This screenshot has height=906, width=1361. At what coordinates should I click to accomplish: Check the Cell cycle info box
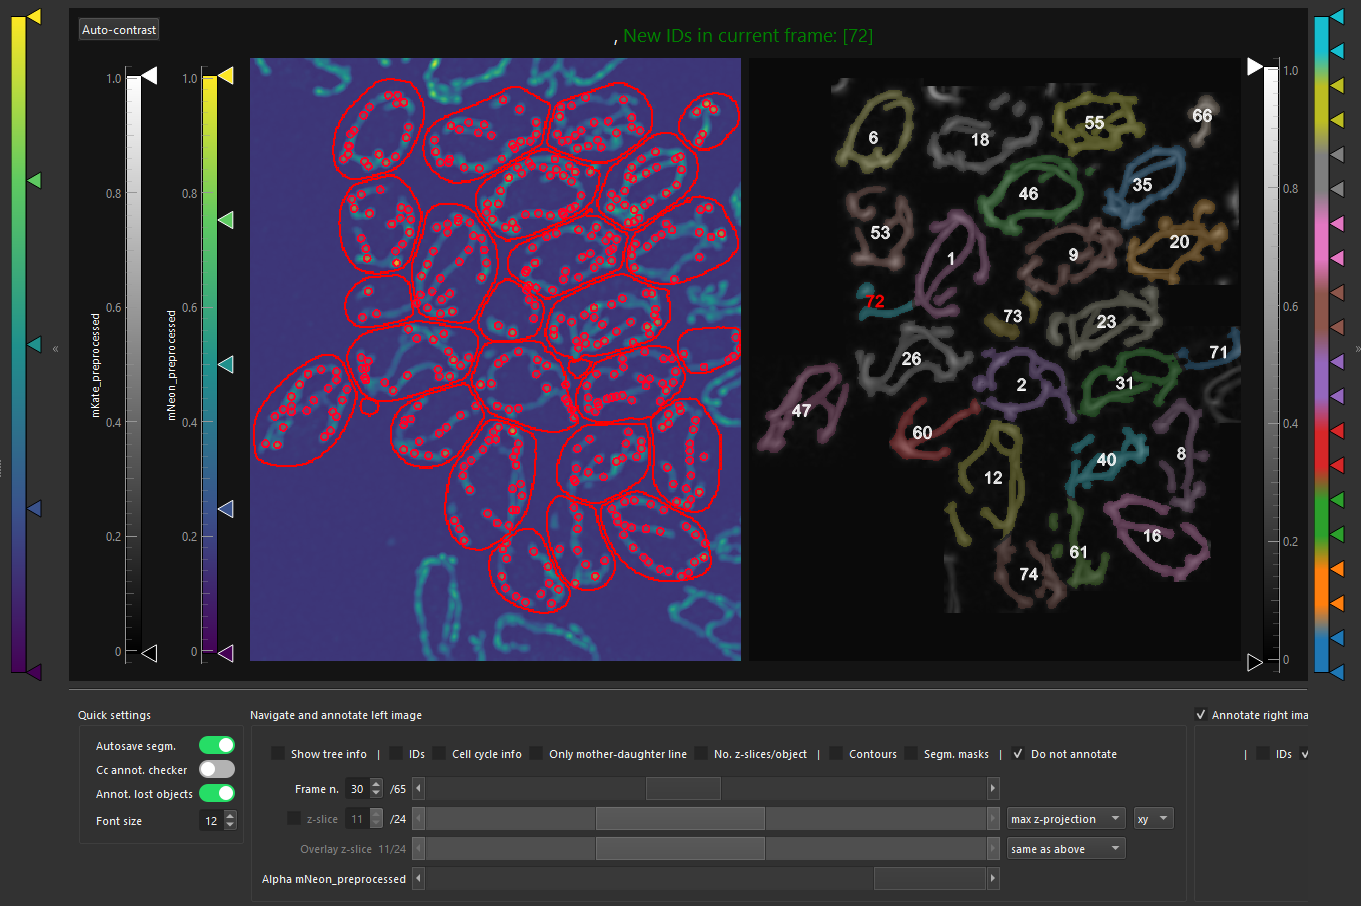(x=439, y=753)
